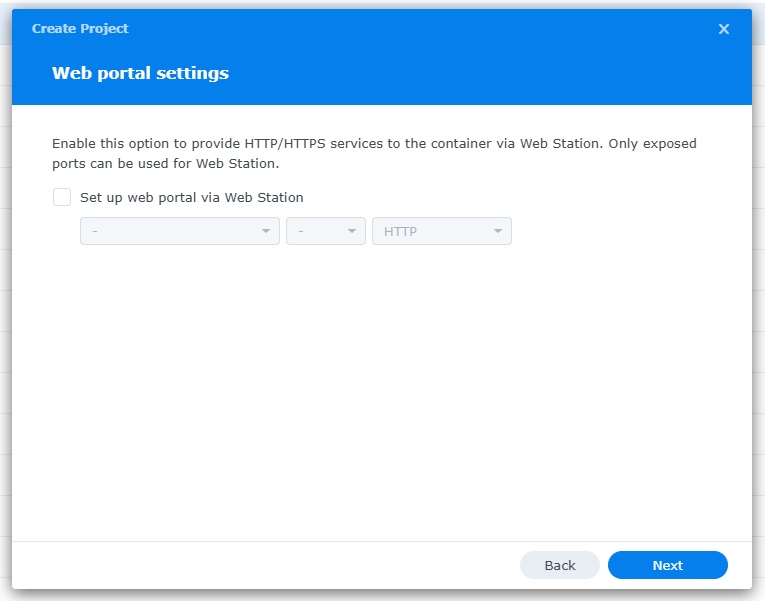This screenshot has width=765, height=601.
Task: Click the empty white area of the dialog body
Action: coord(380,400)
